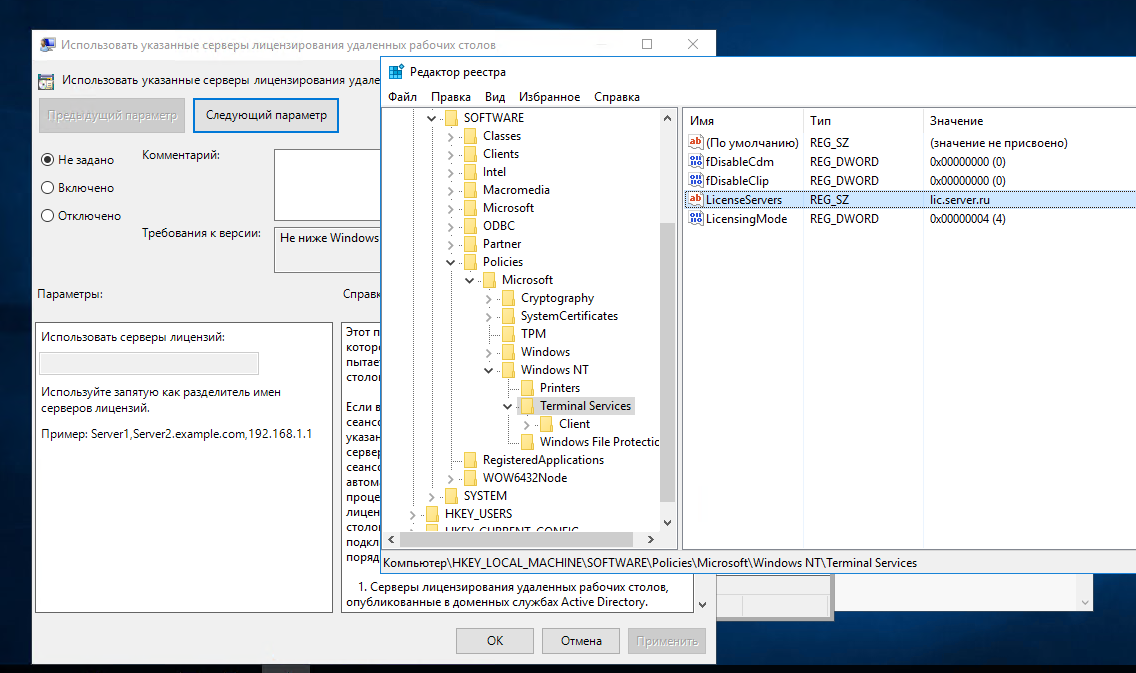Click the Classes folder icon

pyautogui.click(x=470, y=135)
